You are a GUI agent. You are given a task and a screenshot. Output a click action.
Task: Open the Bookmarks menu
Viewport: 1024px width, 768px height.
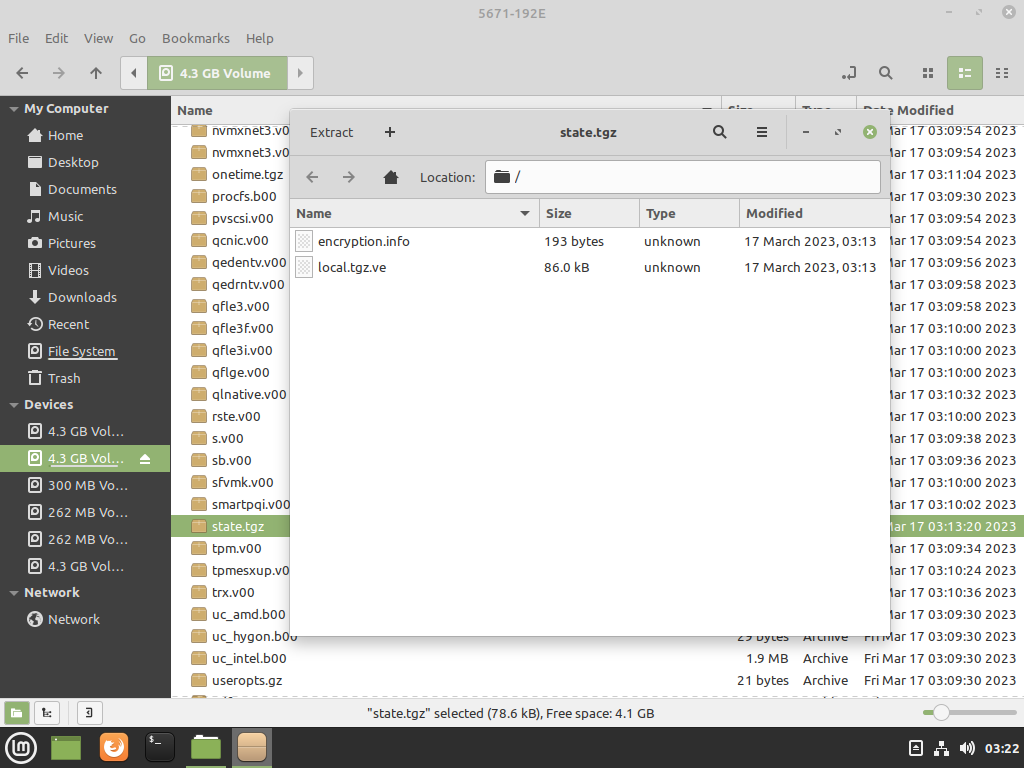pos(195,38)
